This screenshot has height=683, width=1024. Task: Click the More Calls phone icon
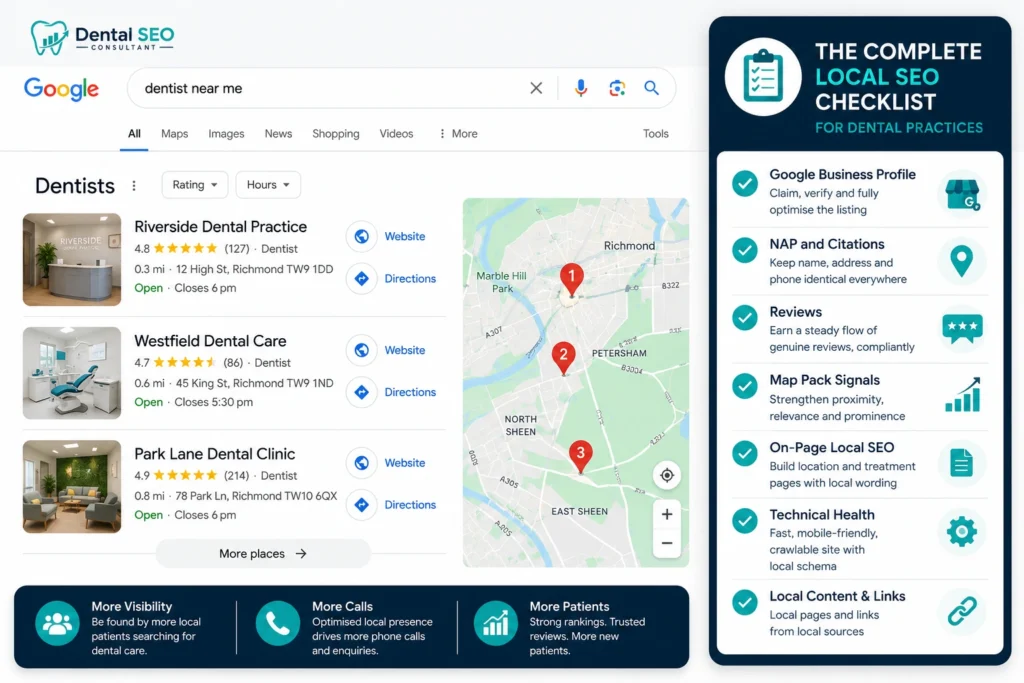pos(278,624)
